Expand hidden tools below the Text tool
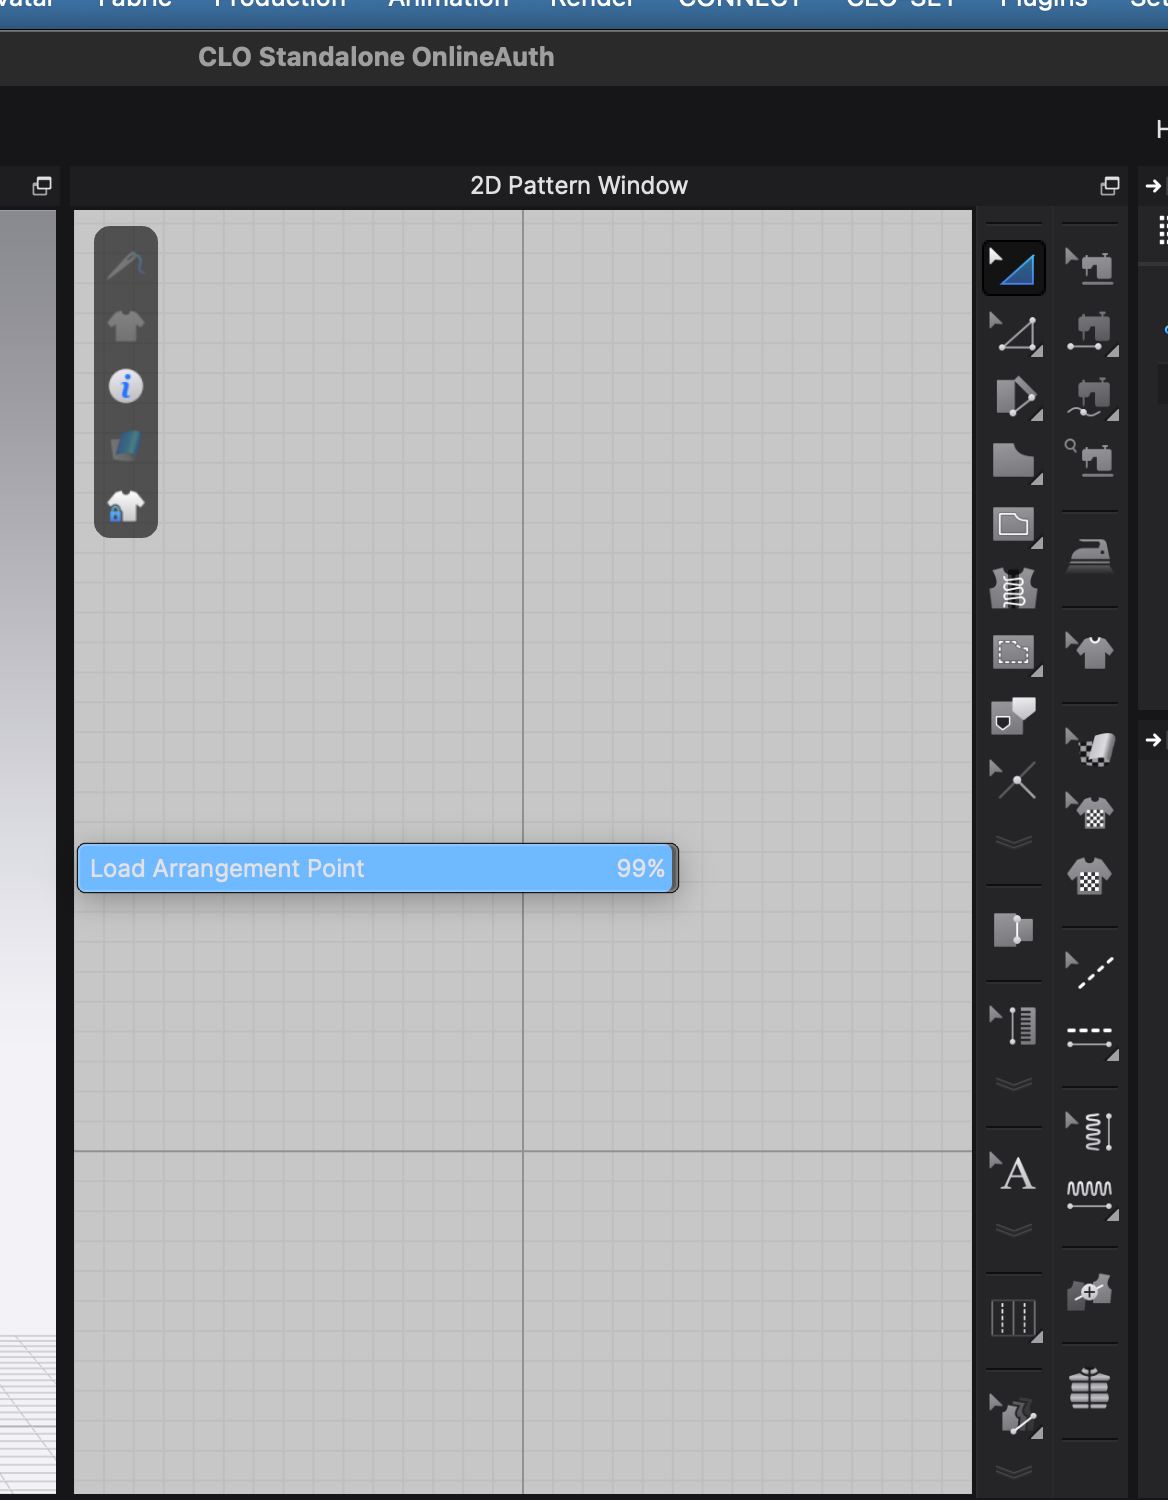Image resolution: width=1168 pixels, height=1500 pixels. (x=1014, y=1230)
